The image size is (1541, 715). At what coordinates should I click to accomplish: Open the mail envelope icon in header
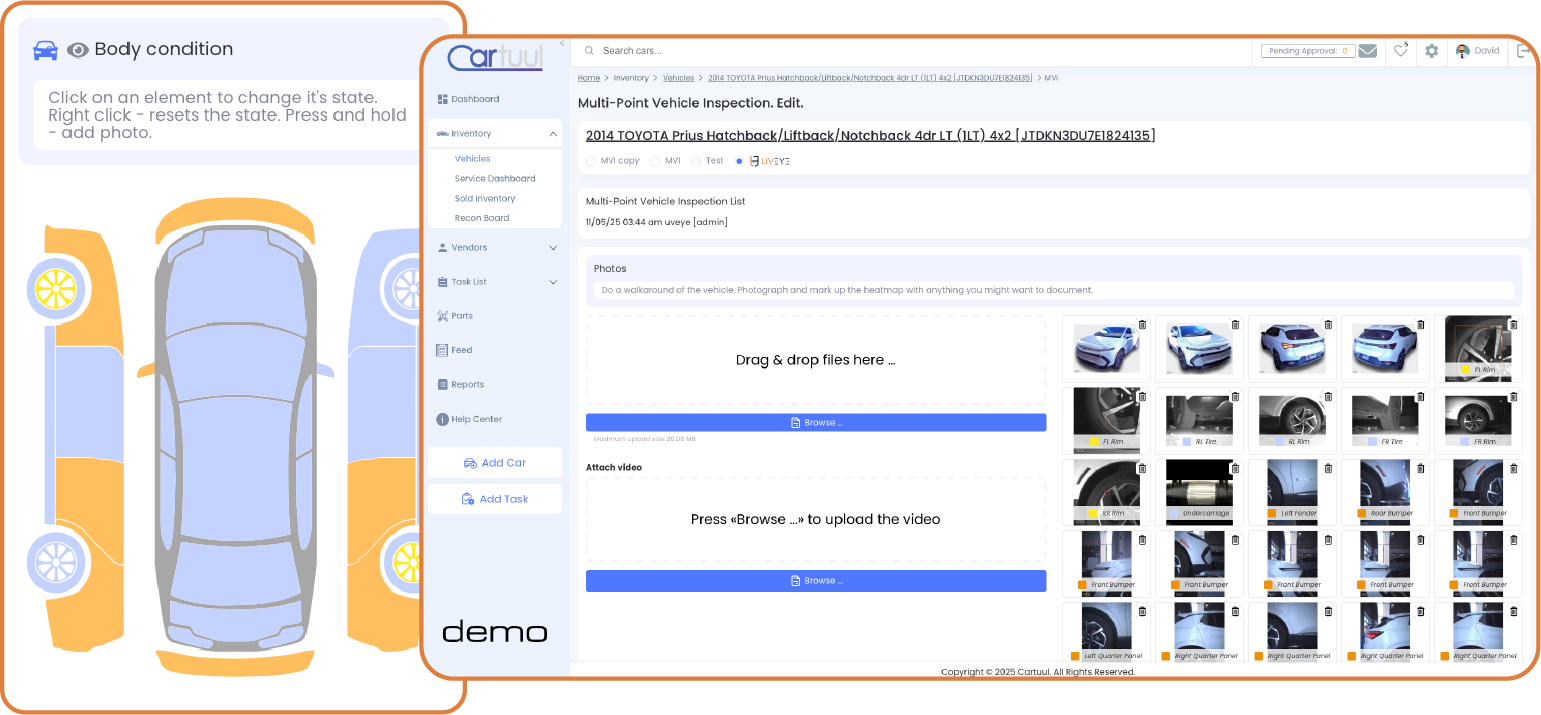click(x=1367, y=51)
